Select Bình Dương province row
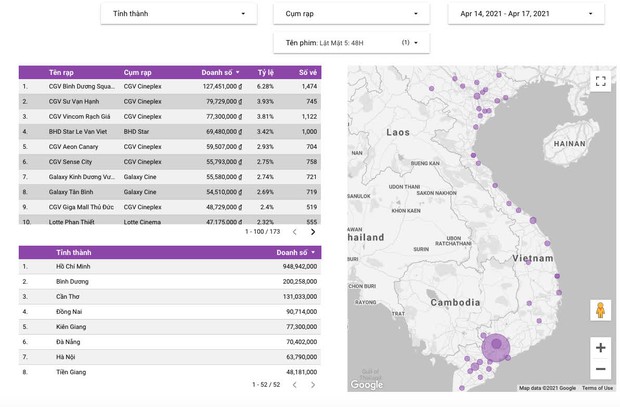The width and height of the screenshot is (620, 407). 170,282
